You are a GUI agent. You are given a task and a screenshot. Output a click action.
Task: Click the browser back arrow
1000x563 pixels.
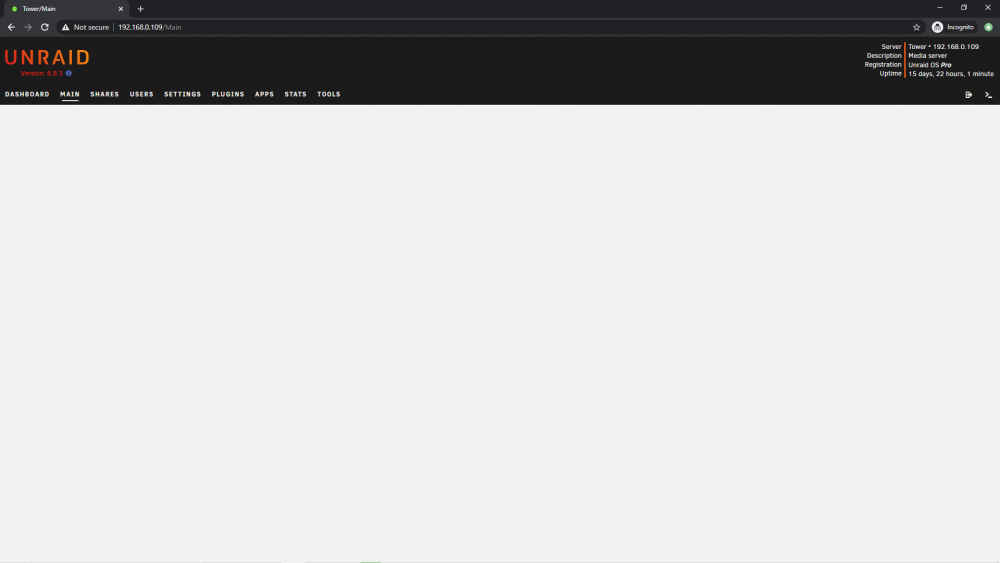11,27
